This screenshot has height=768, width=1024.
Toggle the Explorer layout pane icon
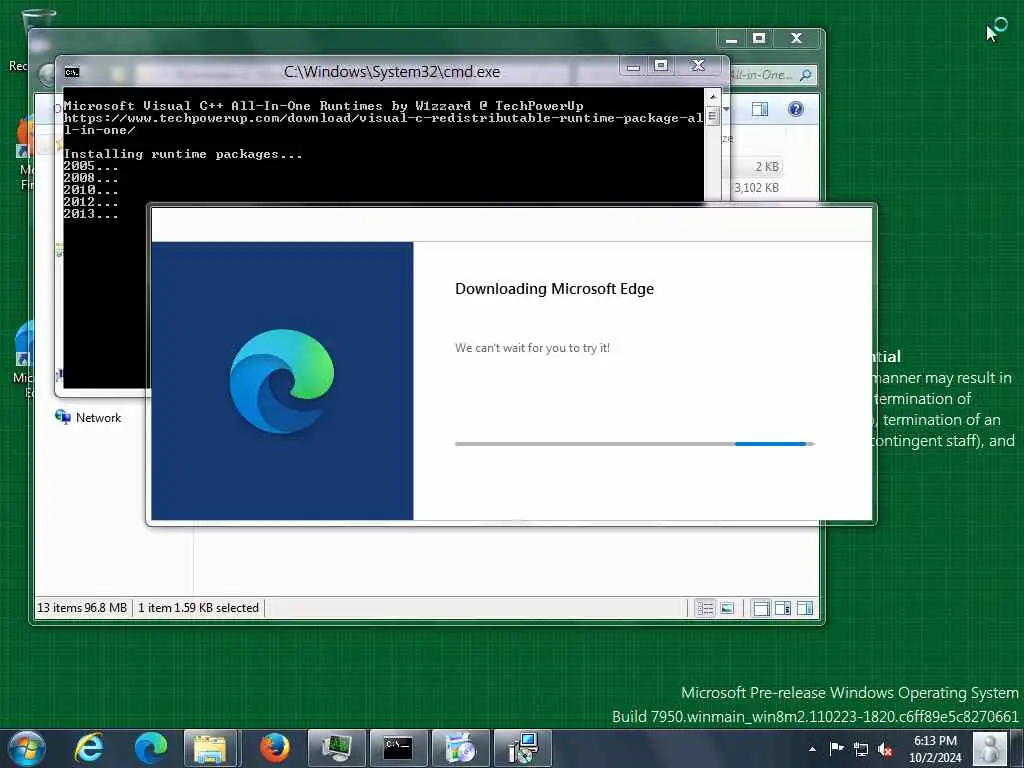[x=761, y=609]
